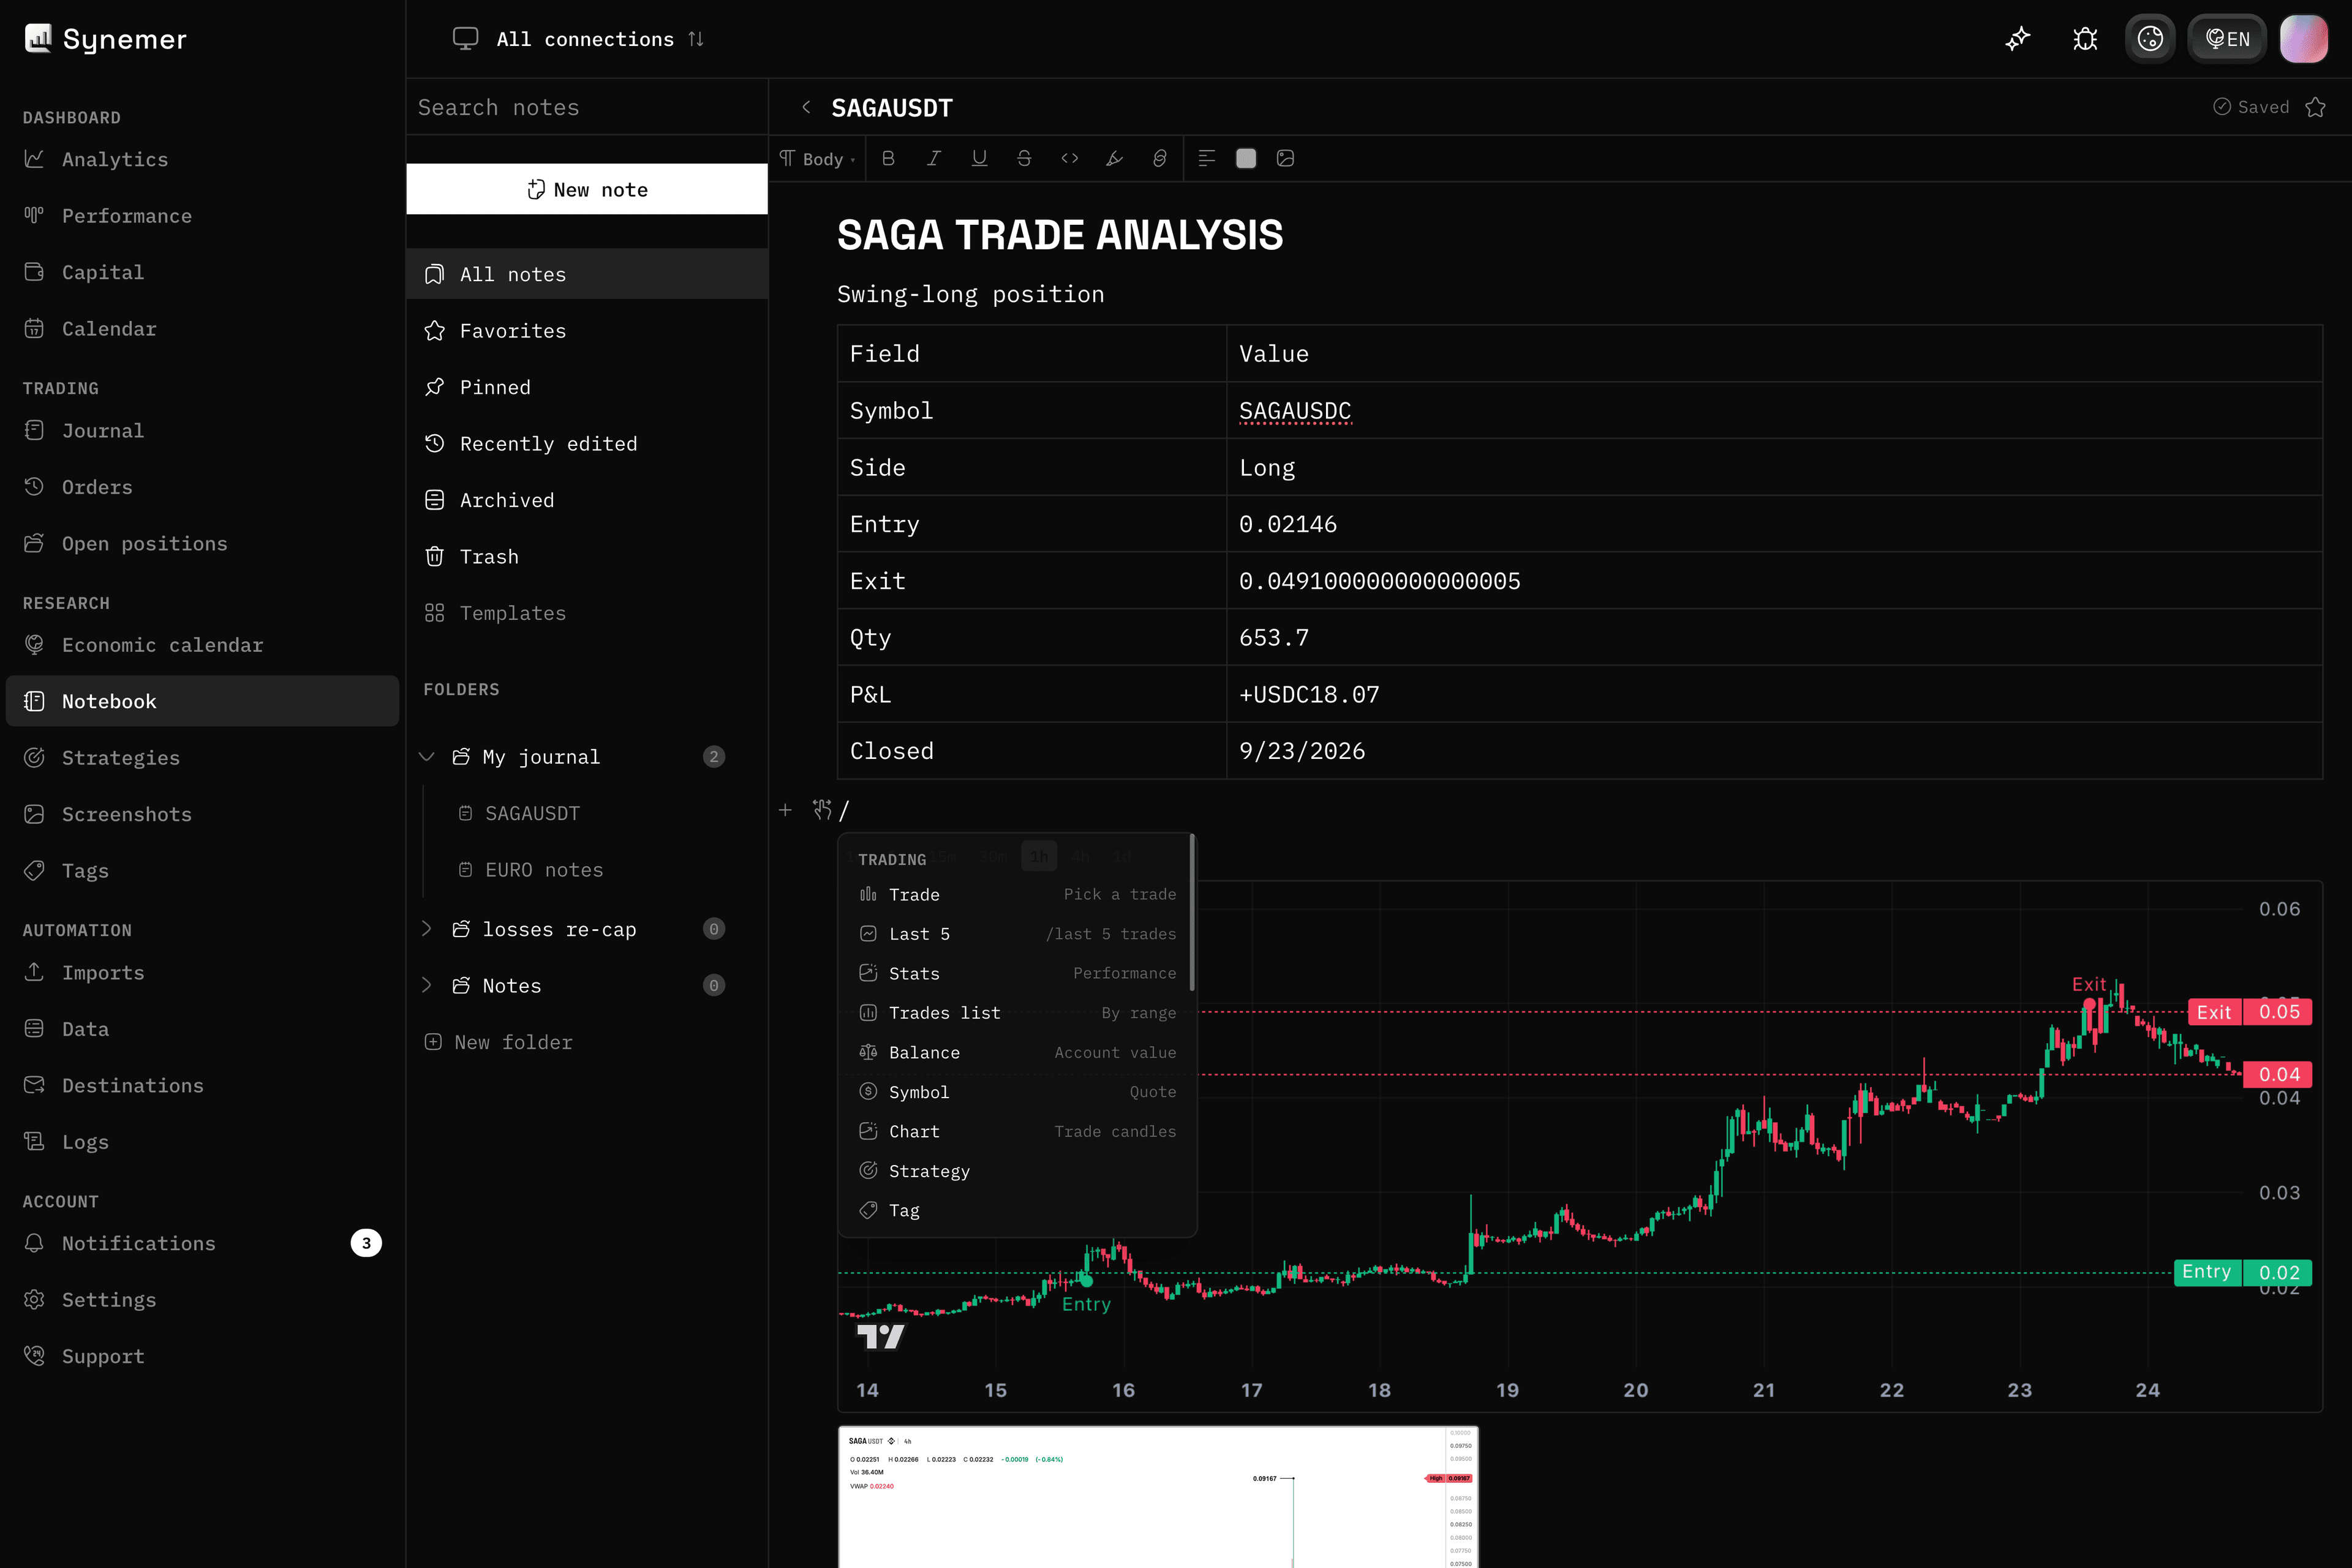
Task: Show Favorites notes
Action: point(587,330)
